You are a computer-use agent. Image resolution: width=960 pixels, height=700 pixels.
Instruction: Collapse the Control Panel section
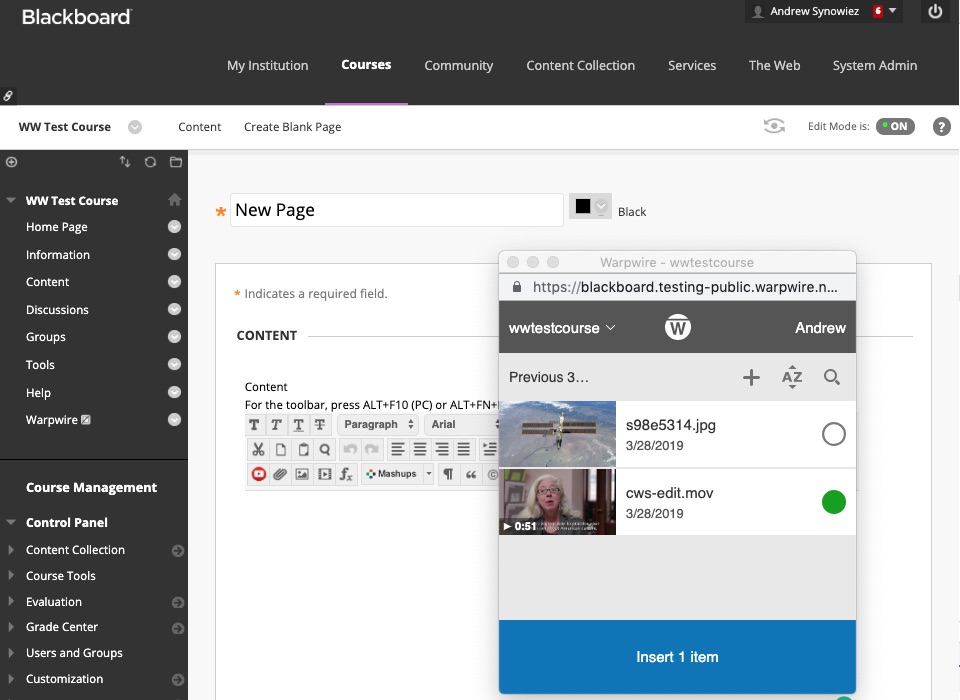coord(10,522)
